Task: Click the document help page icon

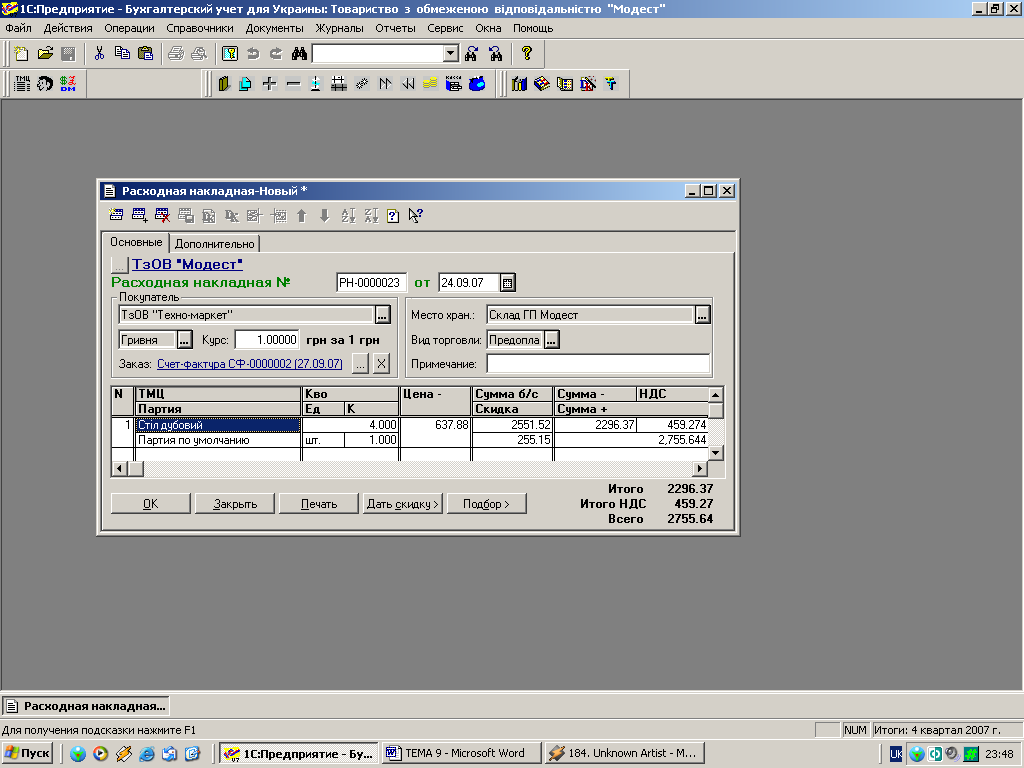Action: [393, 216]
